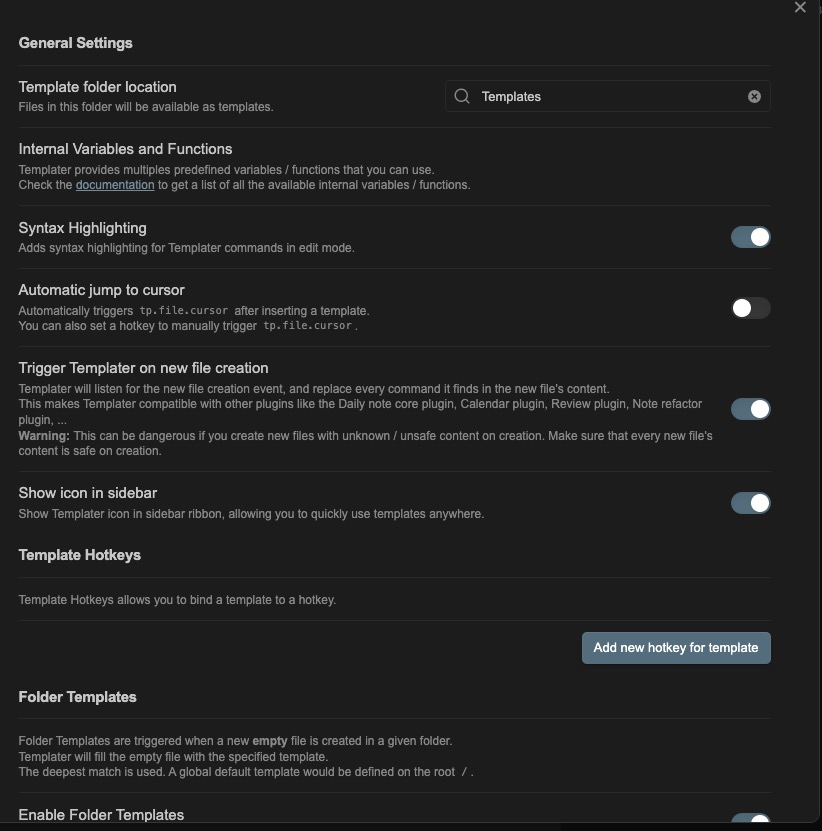This screenshot has height=831, width=822.
Task: Disable Syntax Highlighting
Action: click(x=750, y=237)
